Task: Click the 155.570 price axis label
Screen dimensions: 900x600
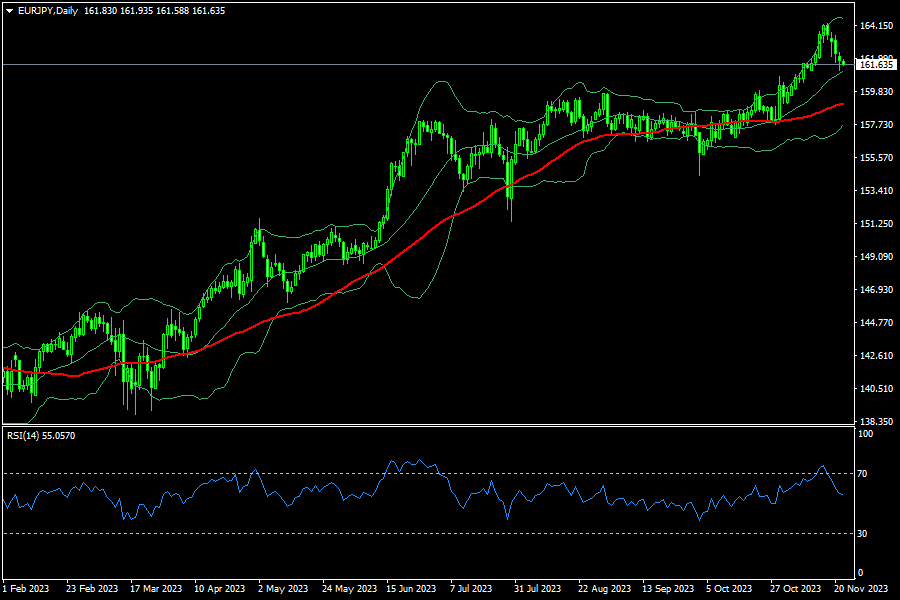Action: pos(876,158)
